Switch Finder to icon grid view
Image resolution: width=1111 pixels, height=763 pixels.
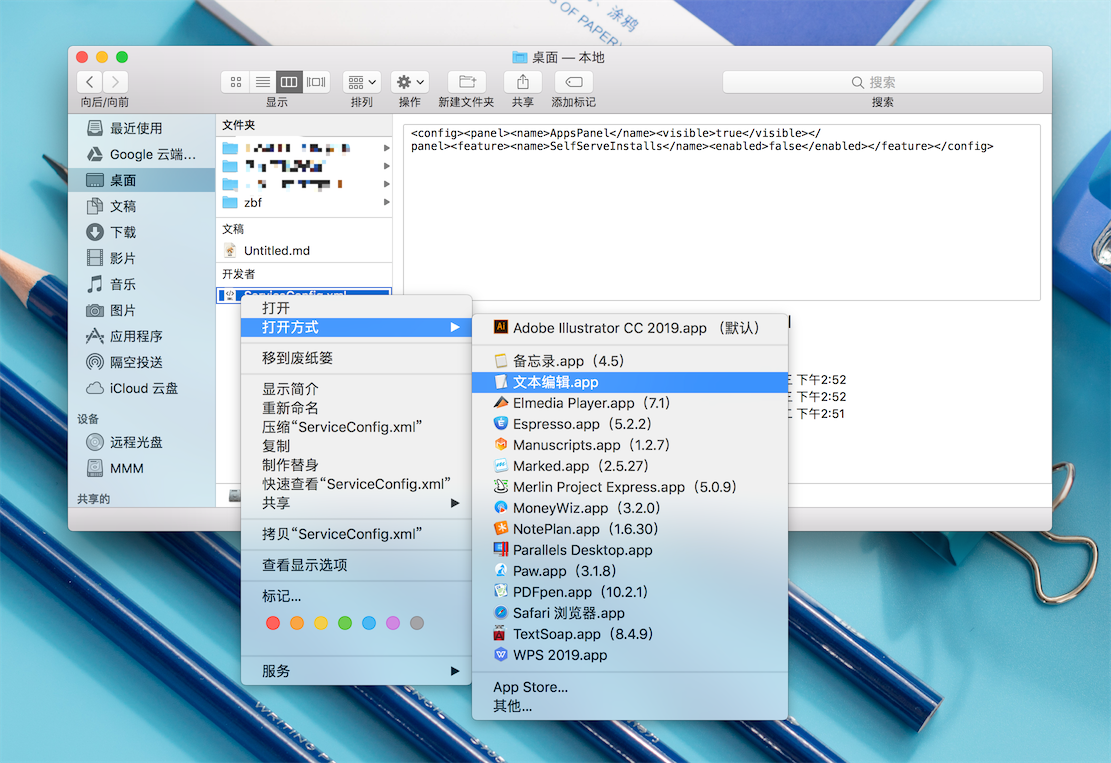[236, 82]
